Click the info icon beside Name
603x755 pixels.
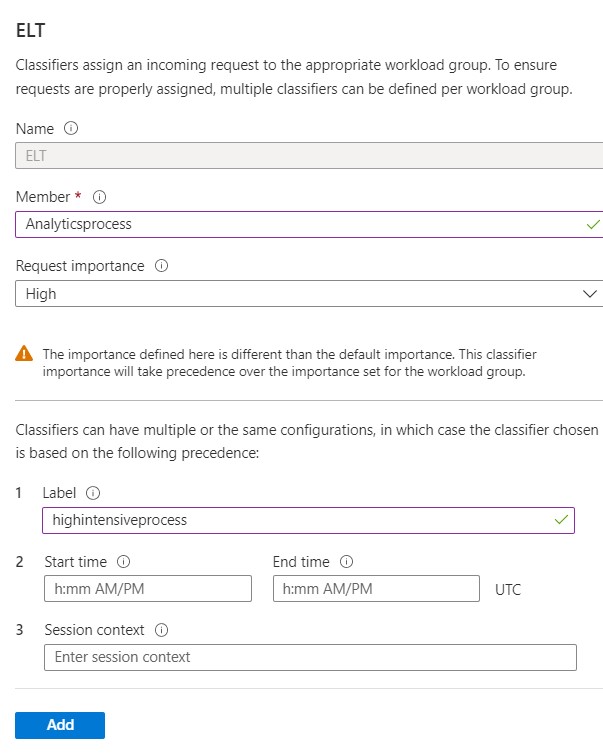70,129
